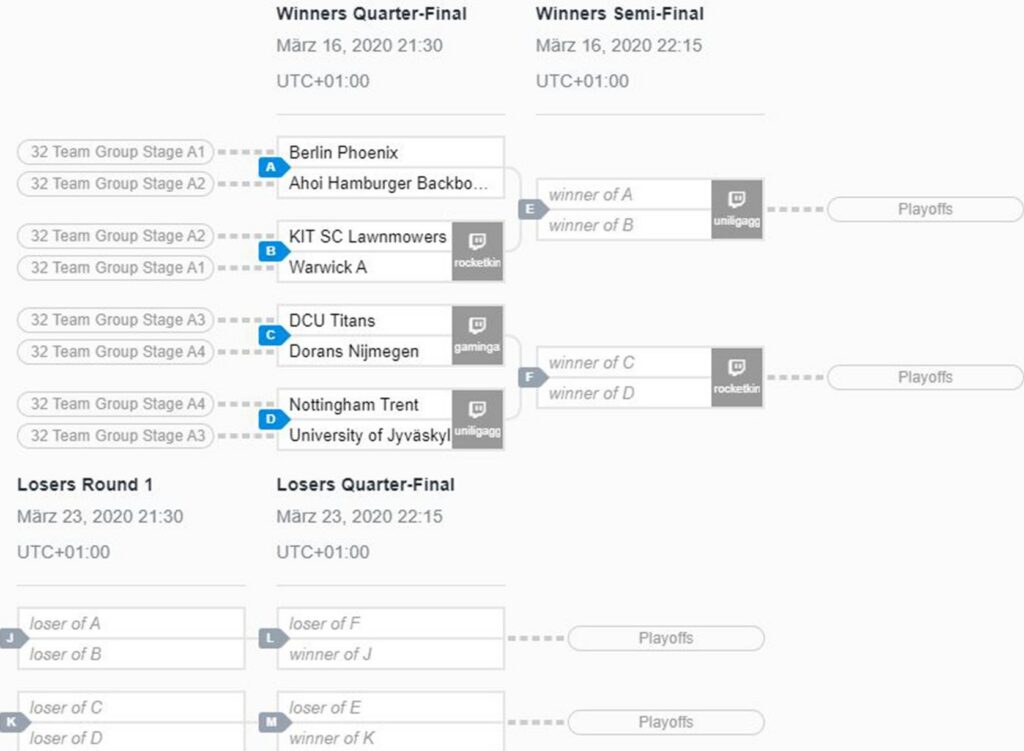This screenshot has width=1024, height=751.
Task: Click the grey match L marker
Action: pos(273,638)
